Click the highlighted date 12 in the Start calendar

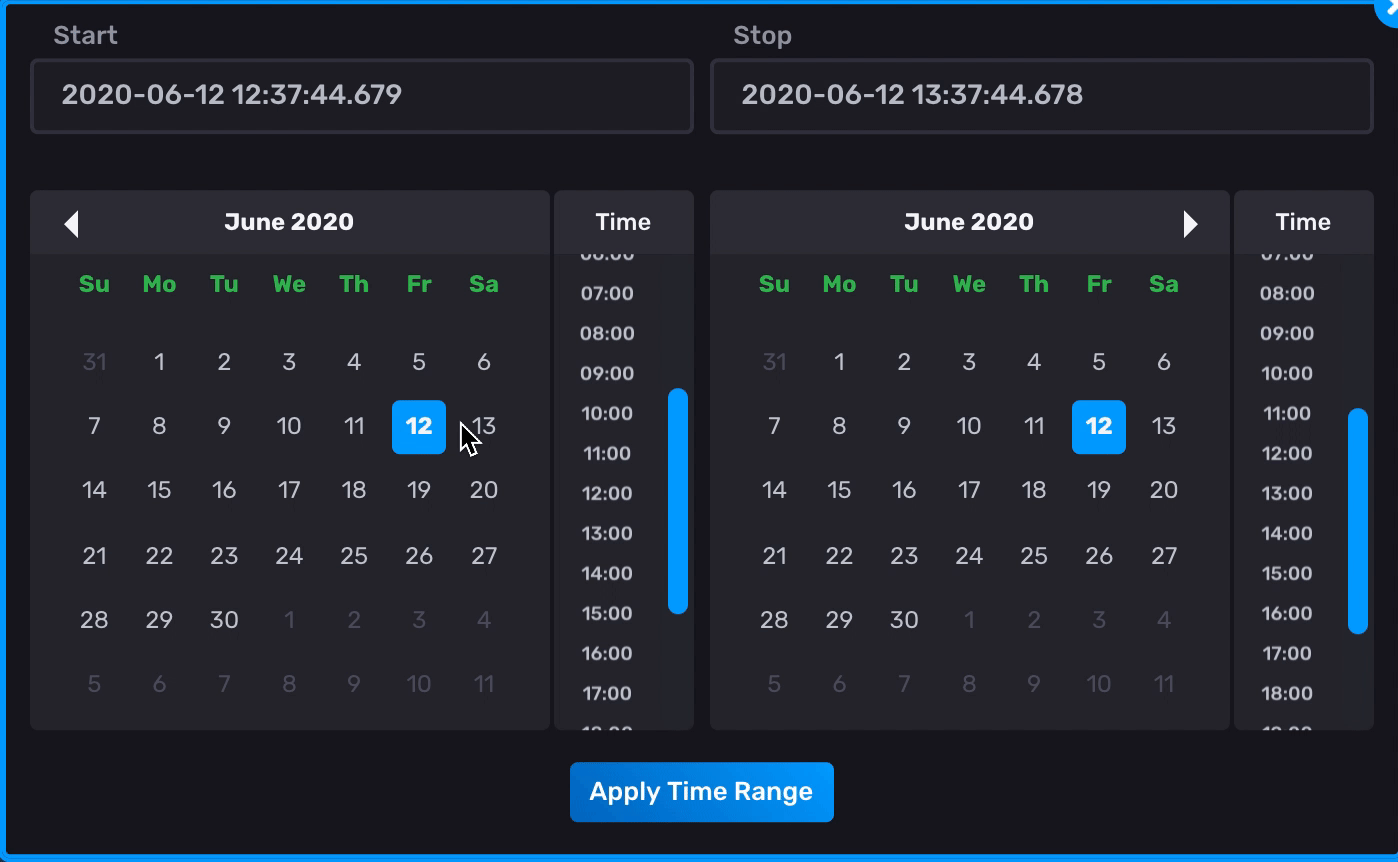(418, 427)
